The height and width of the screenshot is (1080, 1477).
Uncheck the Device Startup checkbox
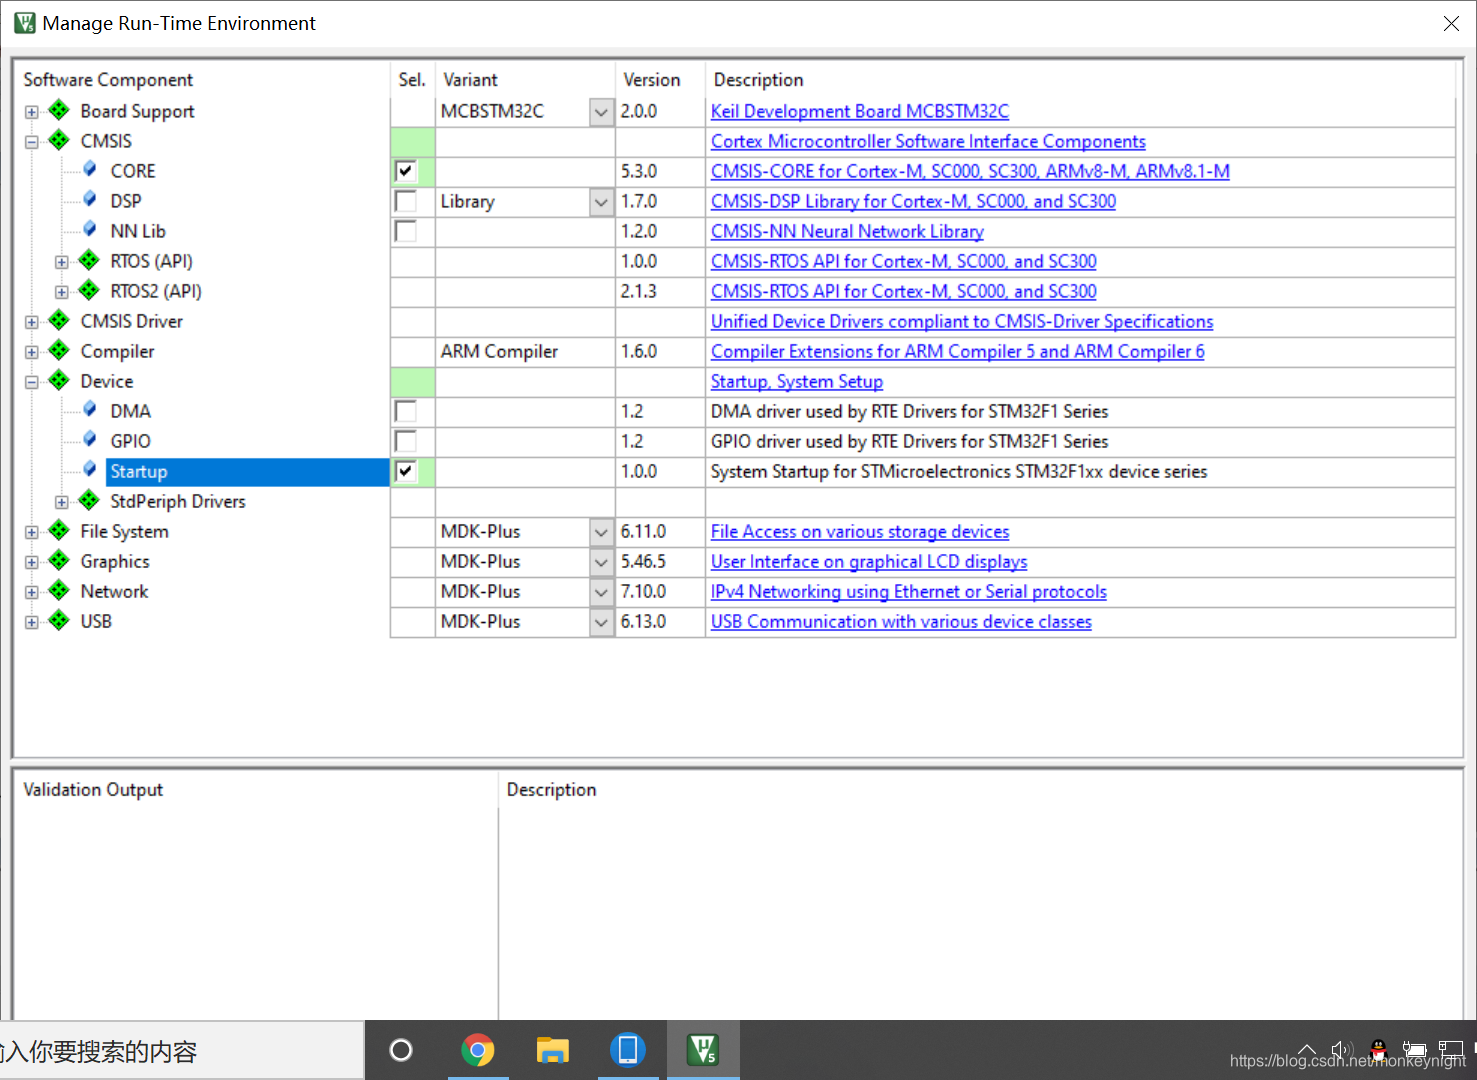(405, 471)
